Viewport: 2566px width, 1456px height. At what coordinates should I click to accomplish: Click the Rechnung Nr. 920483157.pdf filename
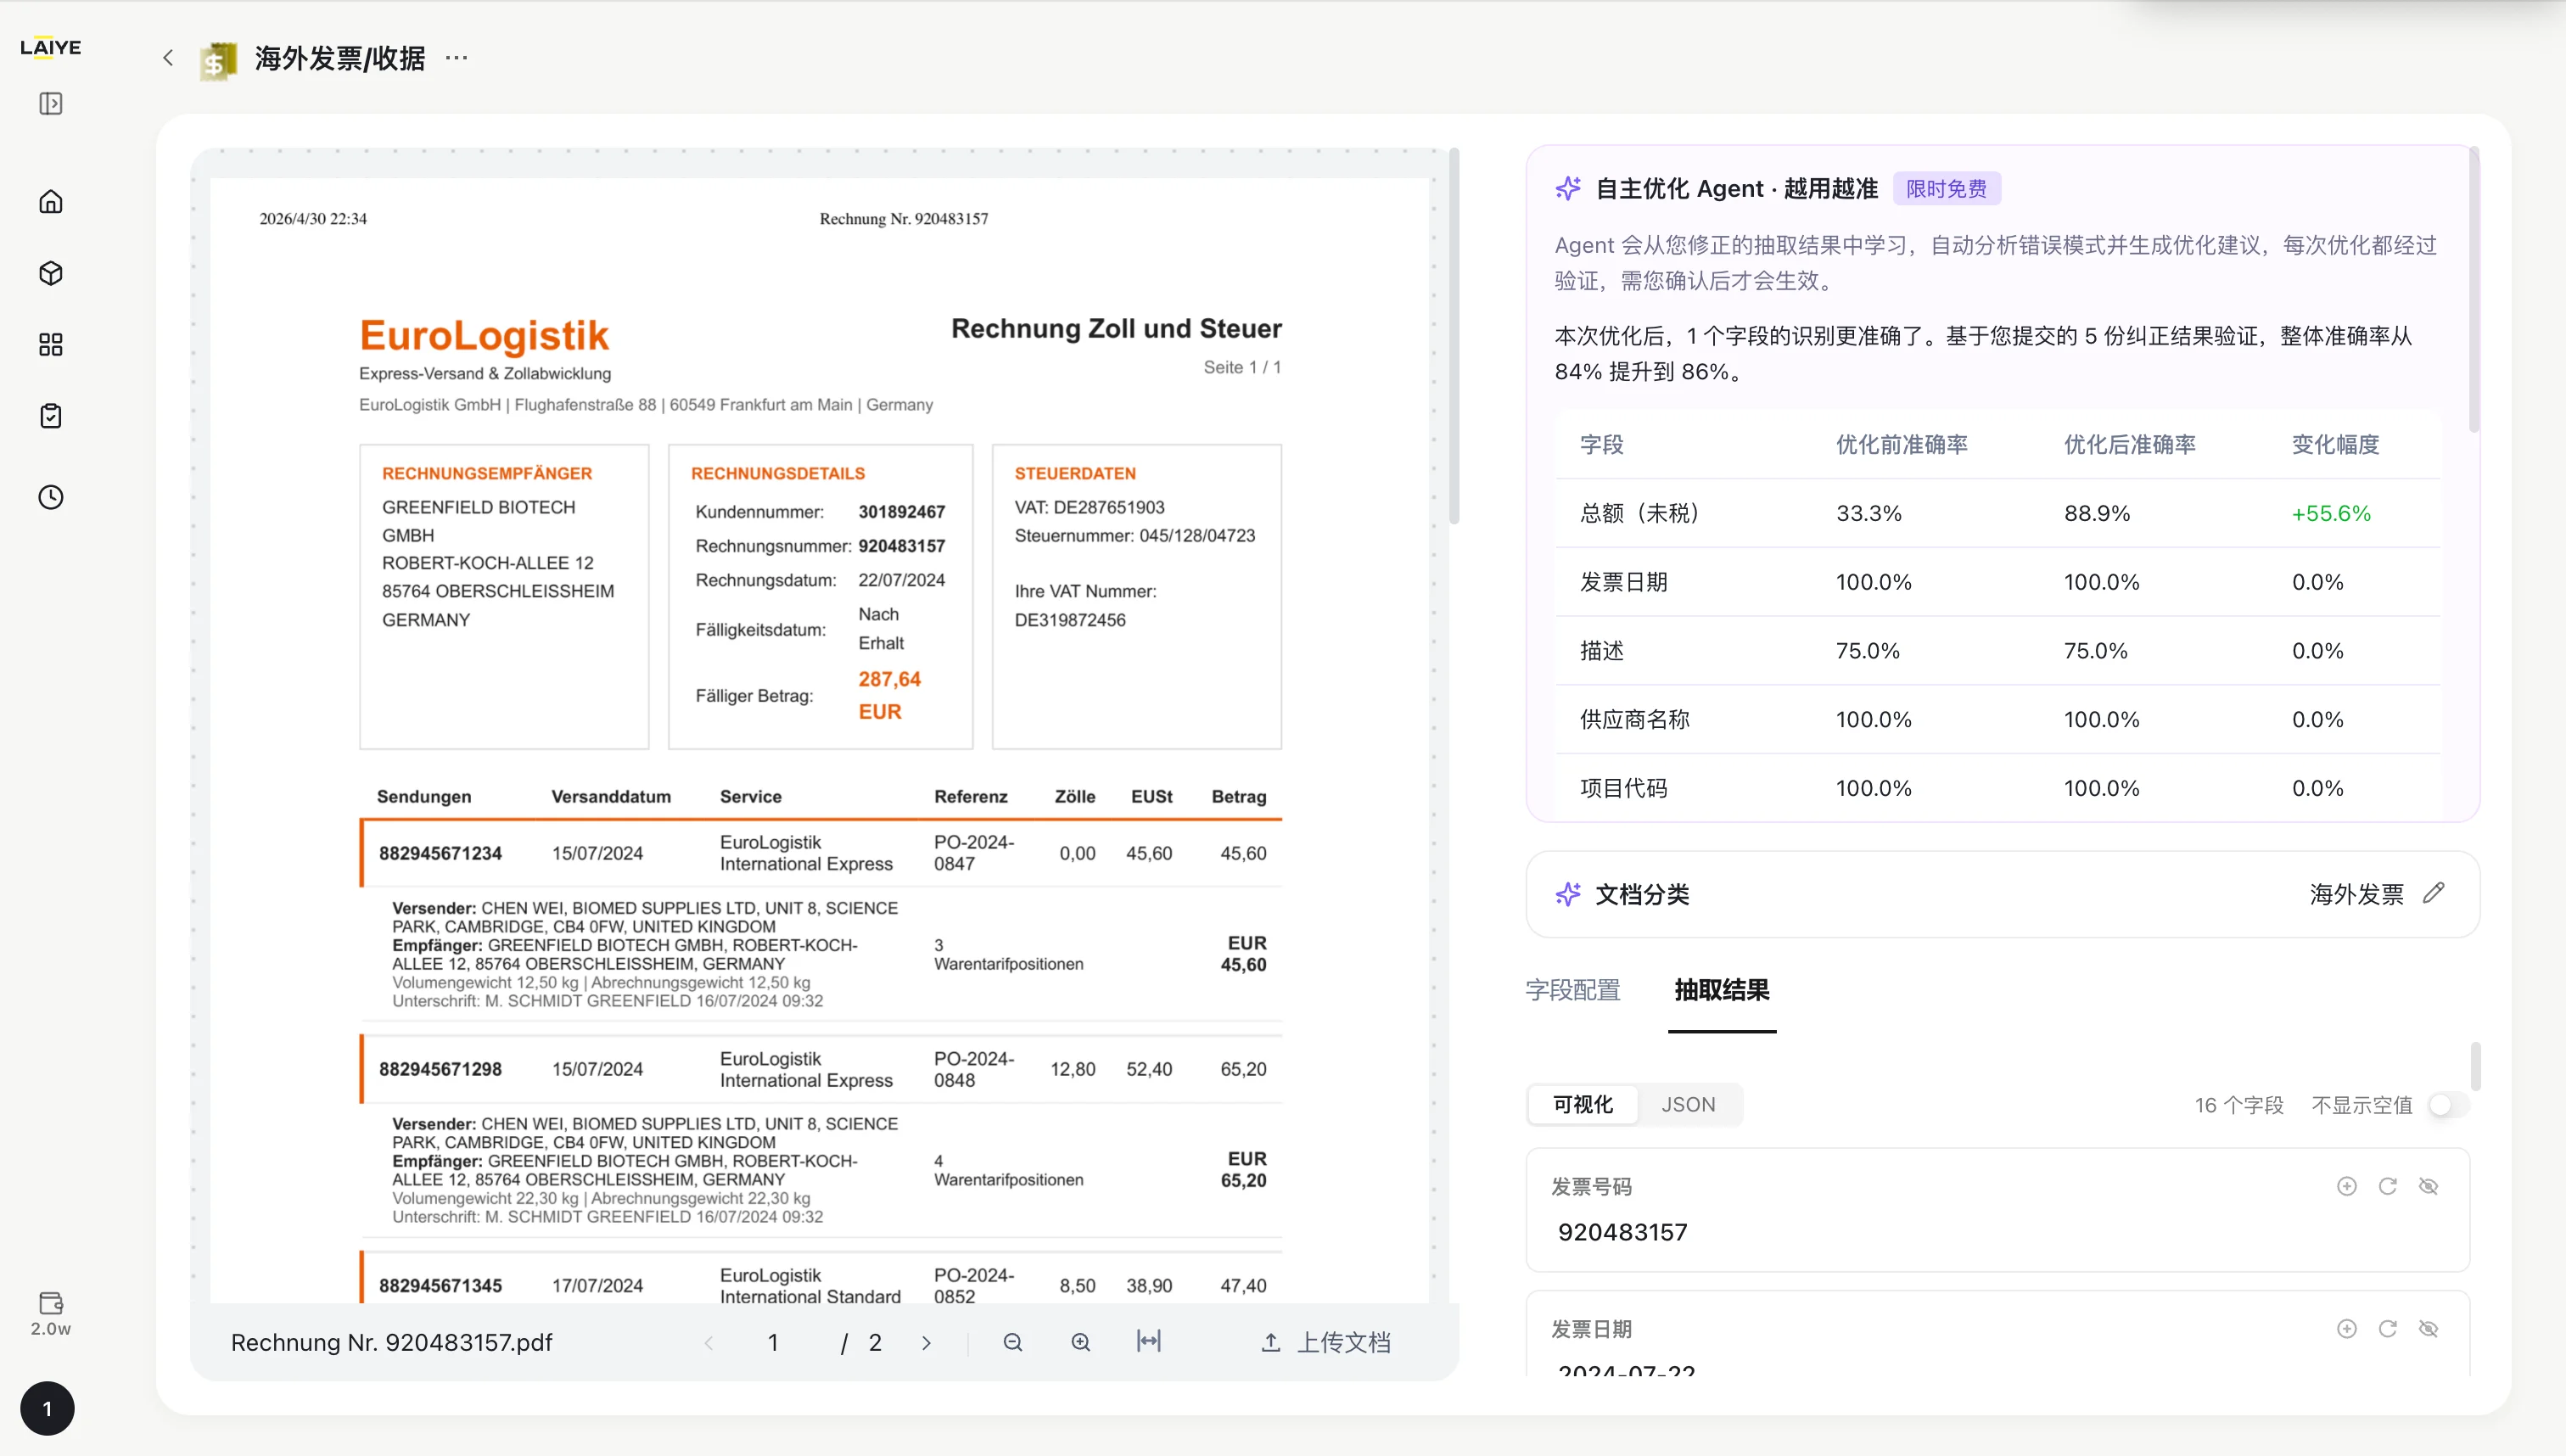point(391,1342)
